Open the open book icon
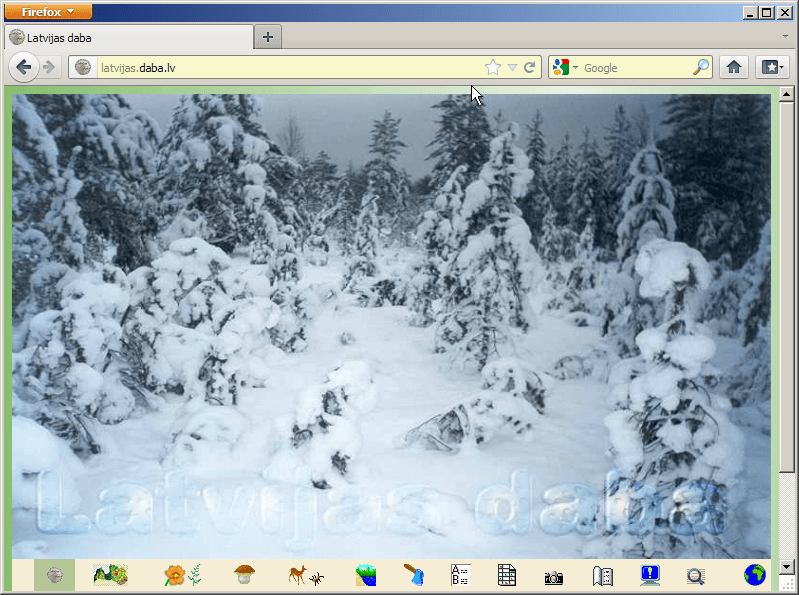Screen dimensions: 799x595 coord(602,576)
